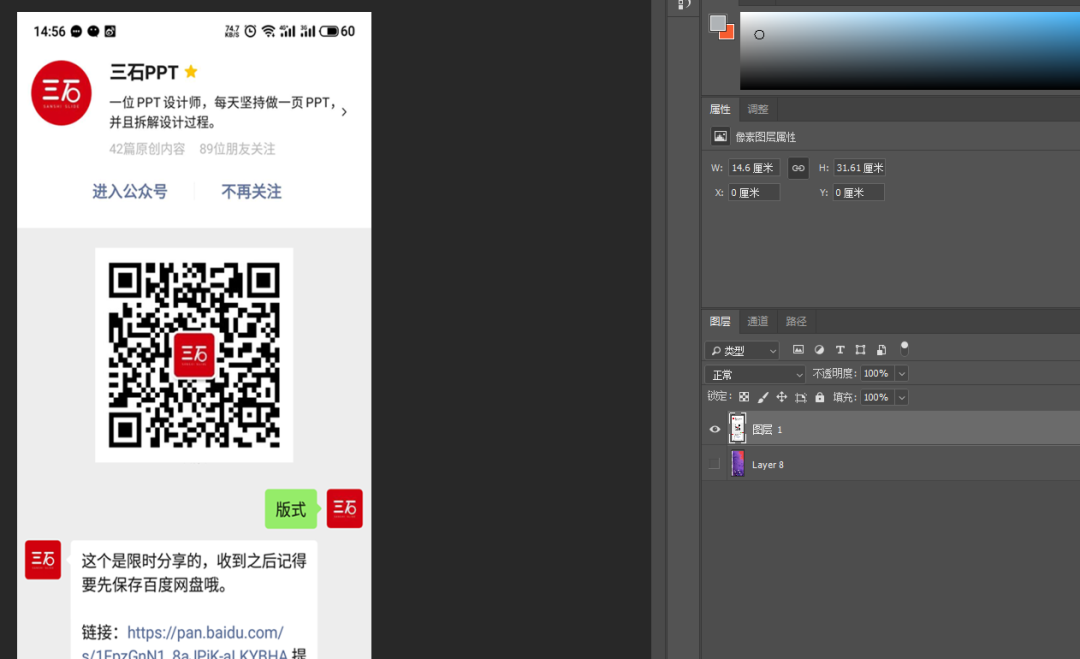Open the 正常 blend mode dropdown

pos(755,375)
